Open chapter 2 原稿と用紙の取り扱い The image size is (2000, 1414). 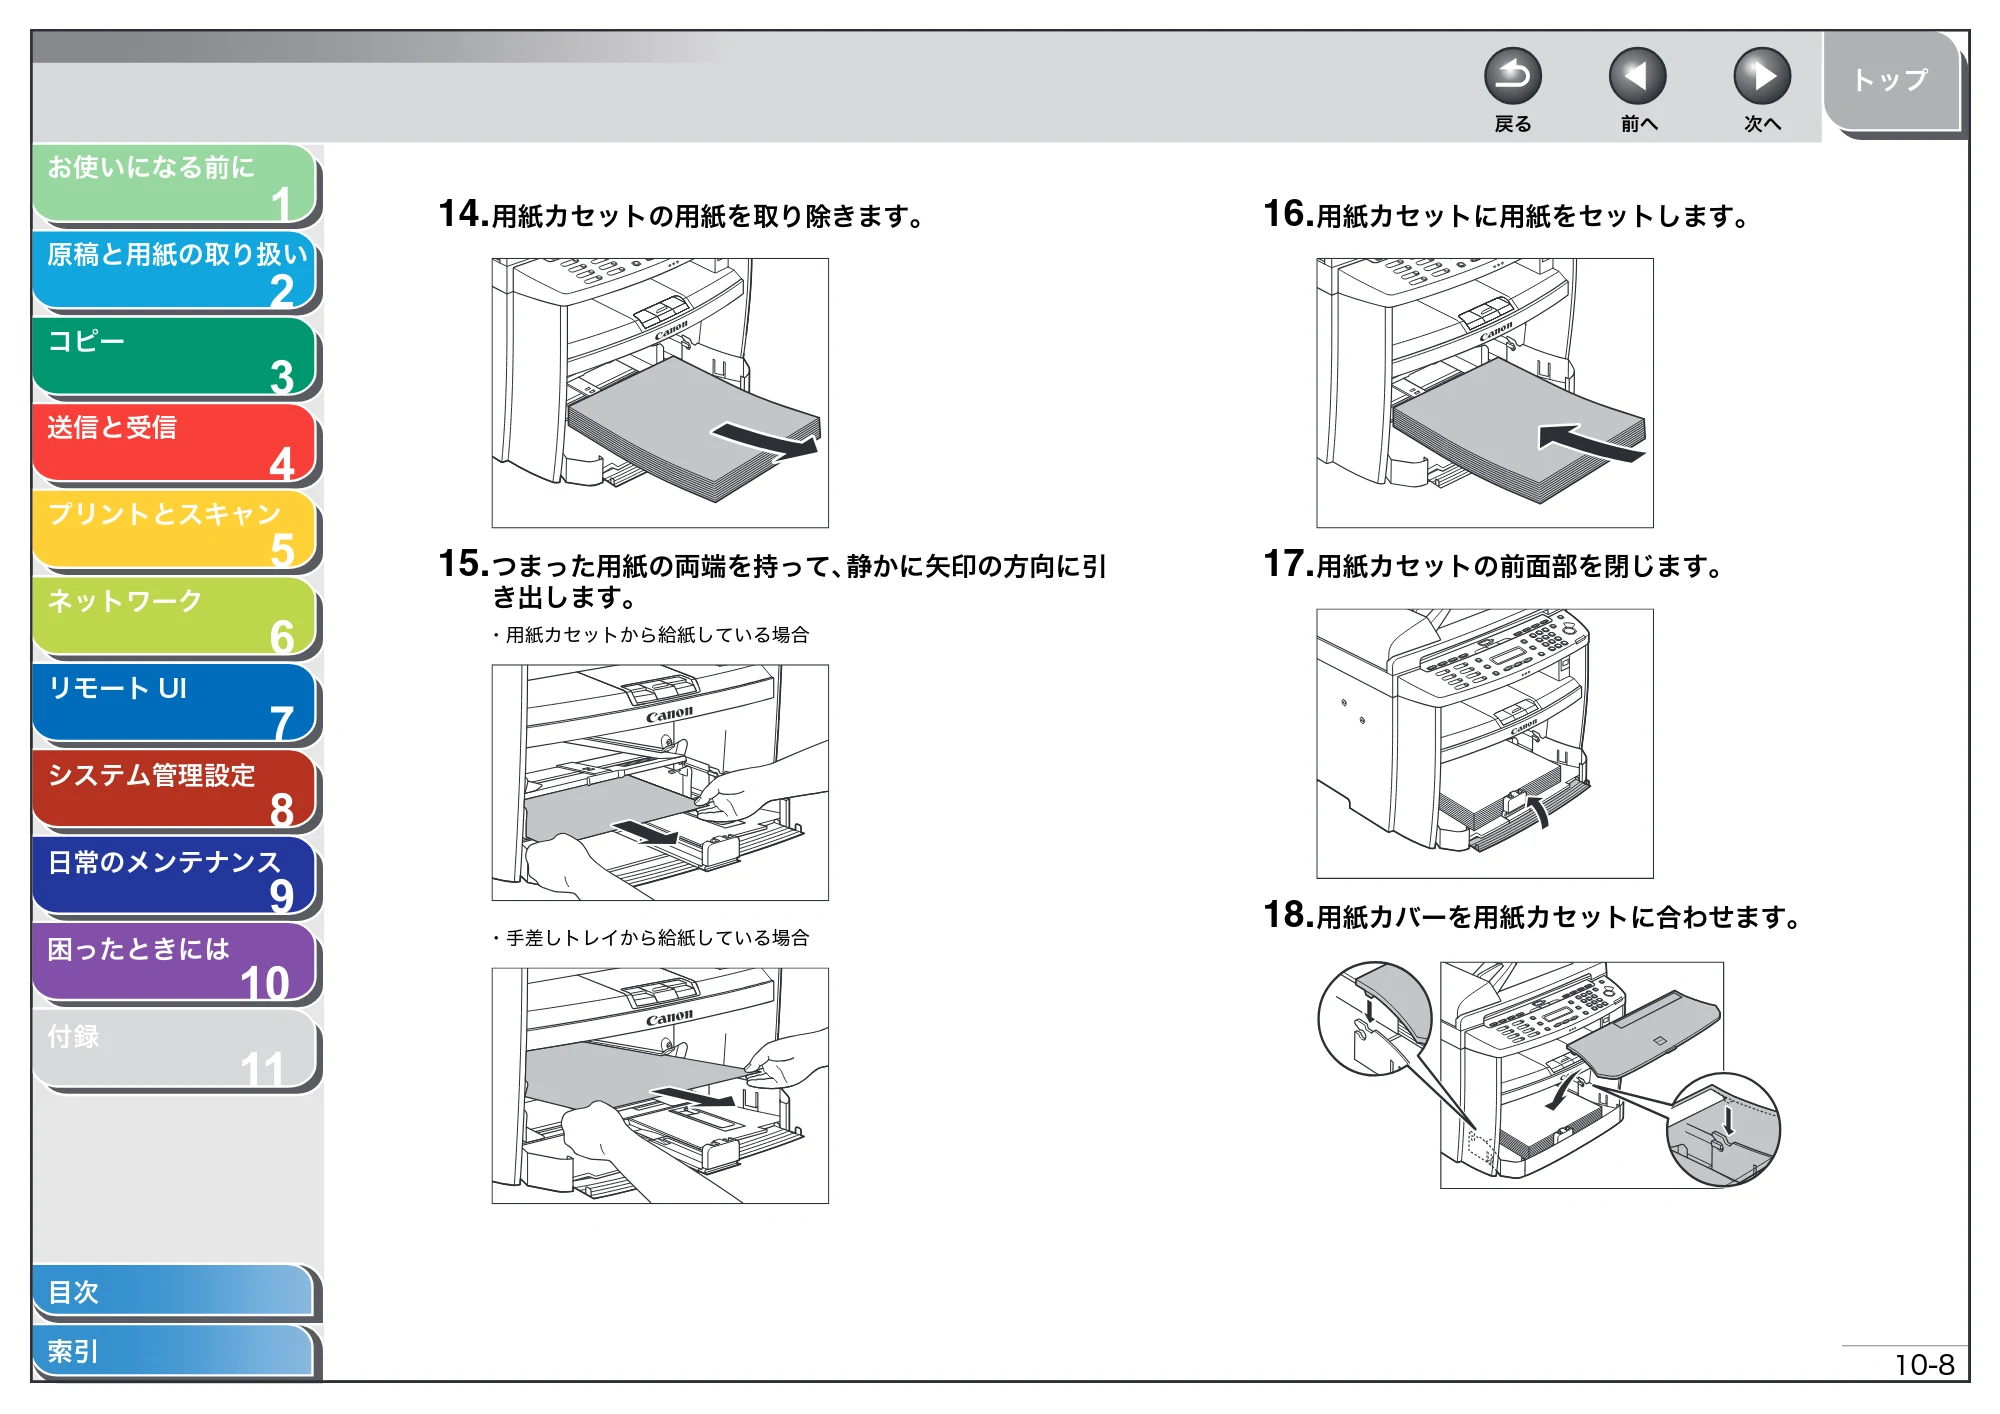click(x=174, y=270)
